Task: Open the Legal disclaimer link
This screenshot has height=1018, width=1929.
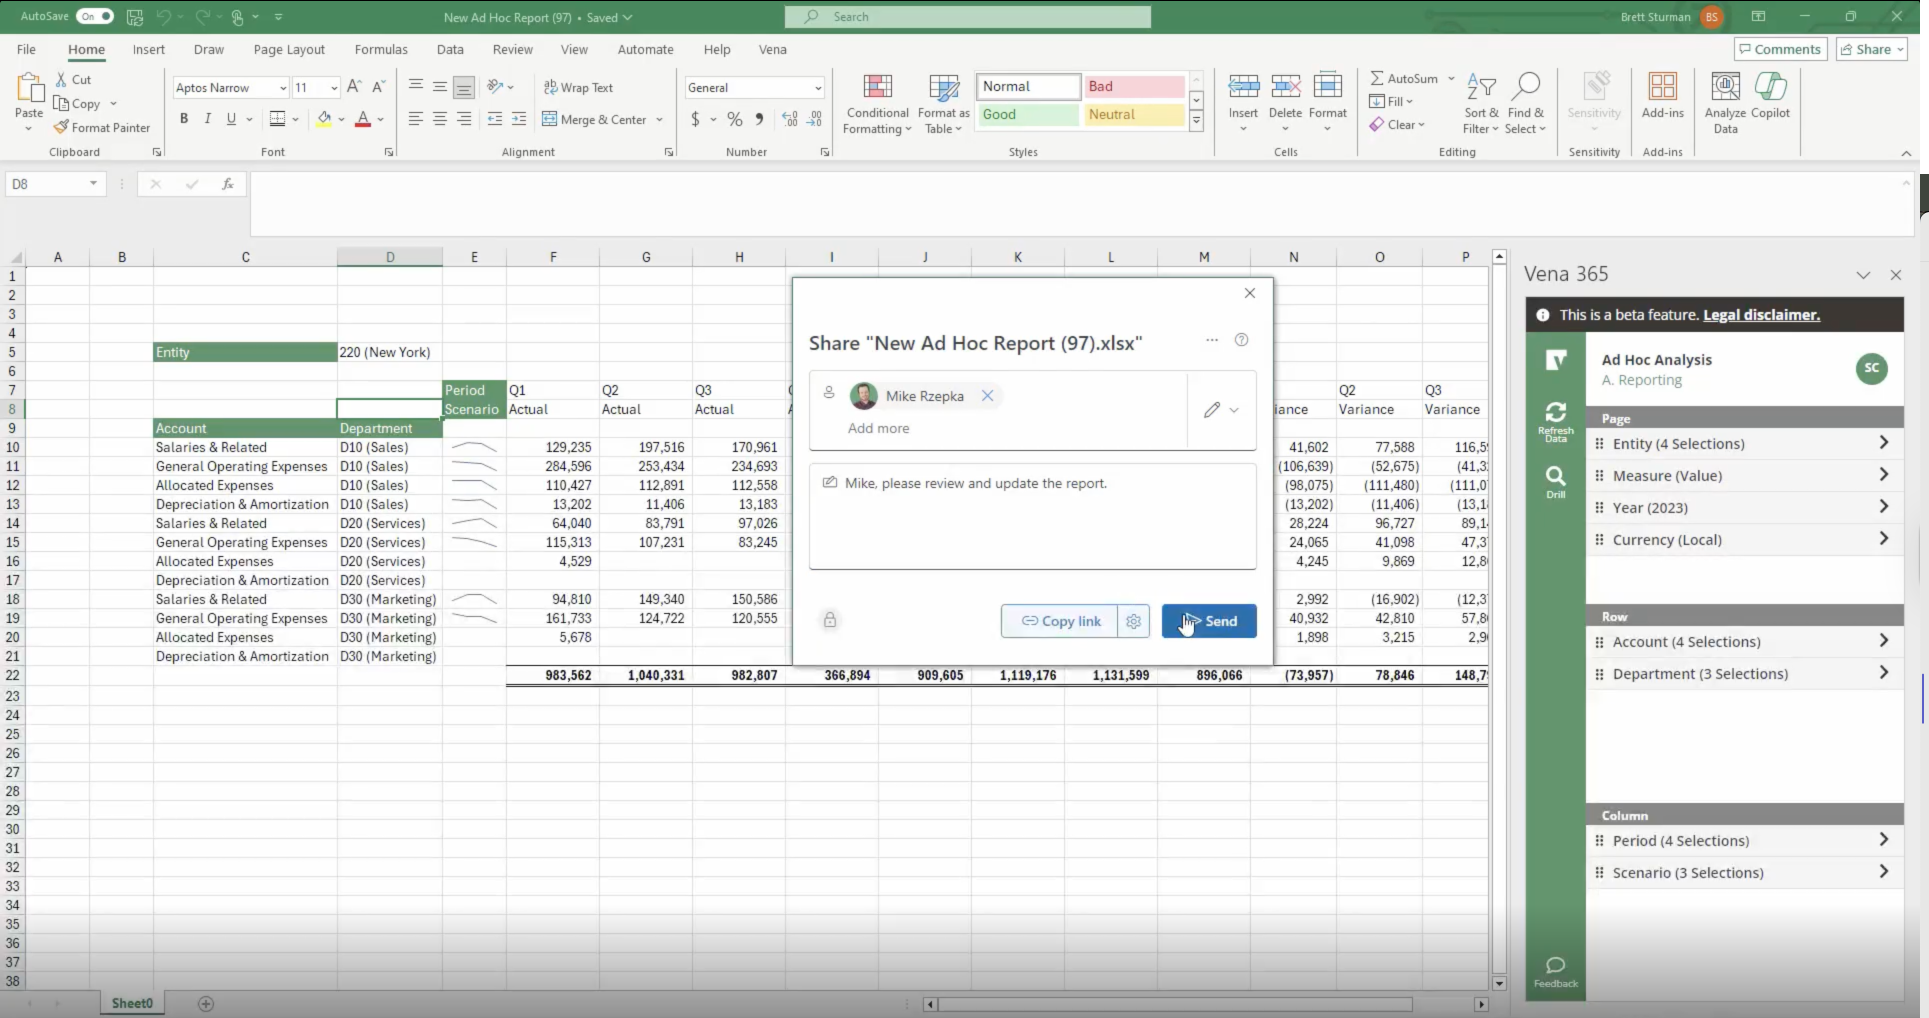Action: click(x=1761, y=315)
